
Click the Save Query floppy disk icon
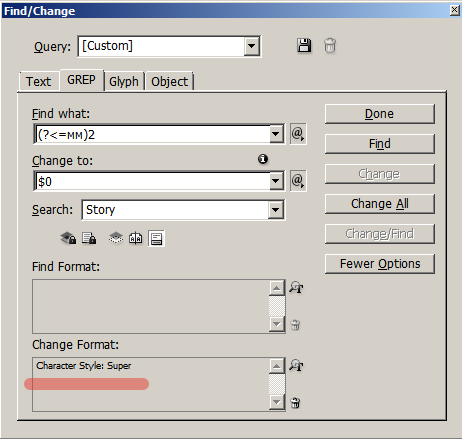click(304, 45)
